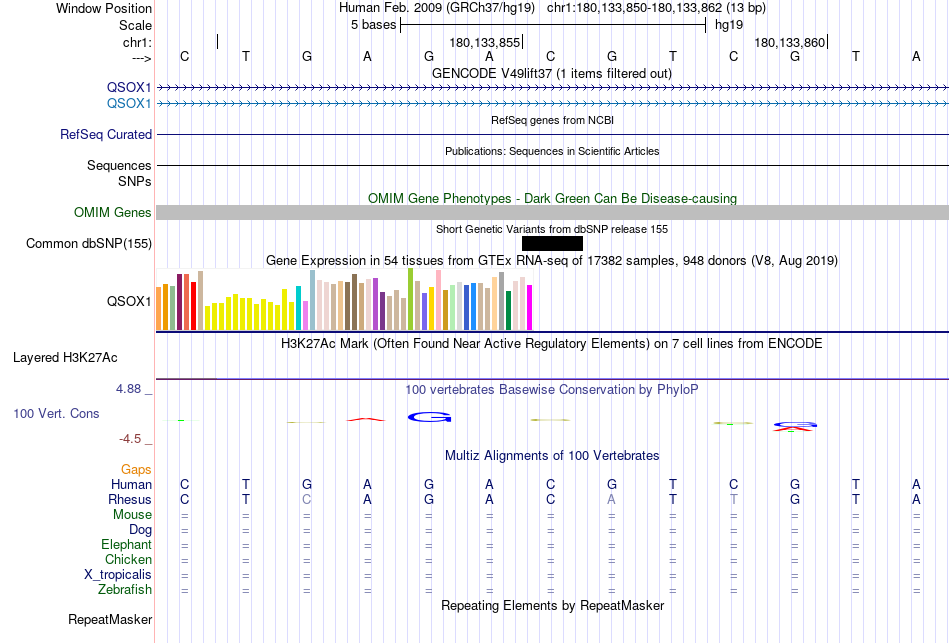Click Multiz Alignments of 100 Vertebrates title
Viewport: 950px width, 643px height.
552,455
